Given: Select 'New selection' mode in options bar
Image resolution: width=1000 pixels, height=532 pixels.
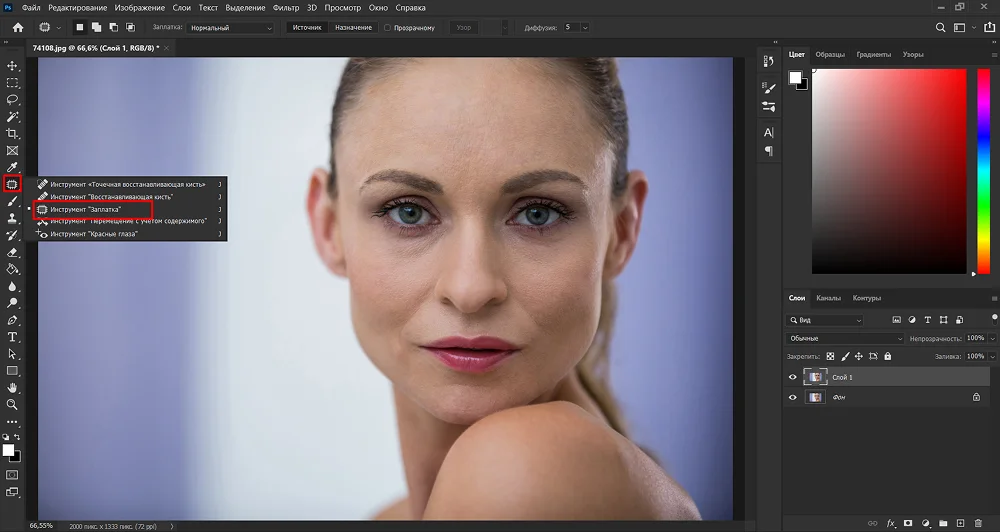Looking at the screenshot, I should 80,27.
